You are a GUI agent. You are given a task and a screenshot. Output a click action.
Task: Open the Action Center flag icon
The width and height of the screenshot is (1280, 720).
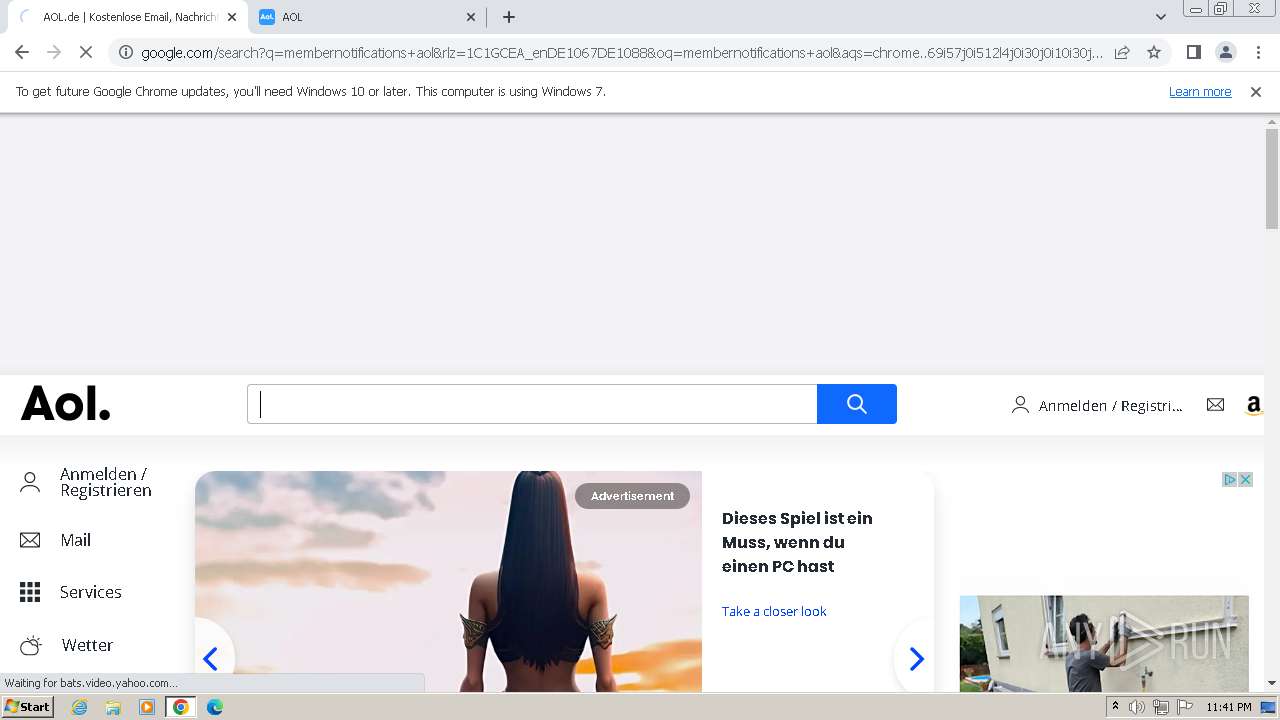[x=1184, y=707]
